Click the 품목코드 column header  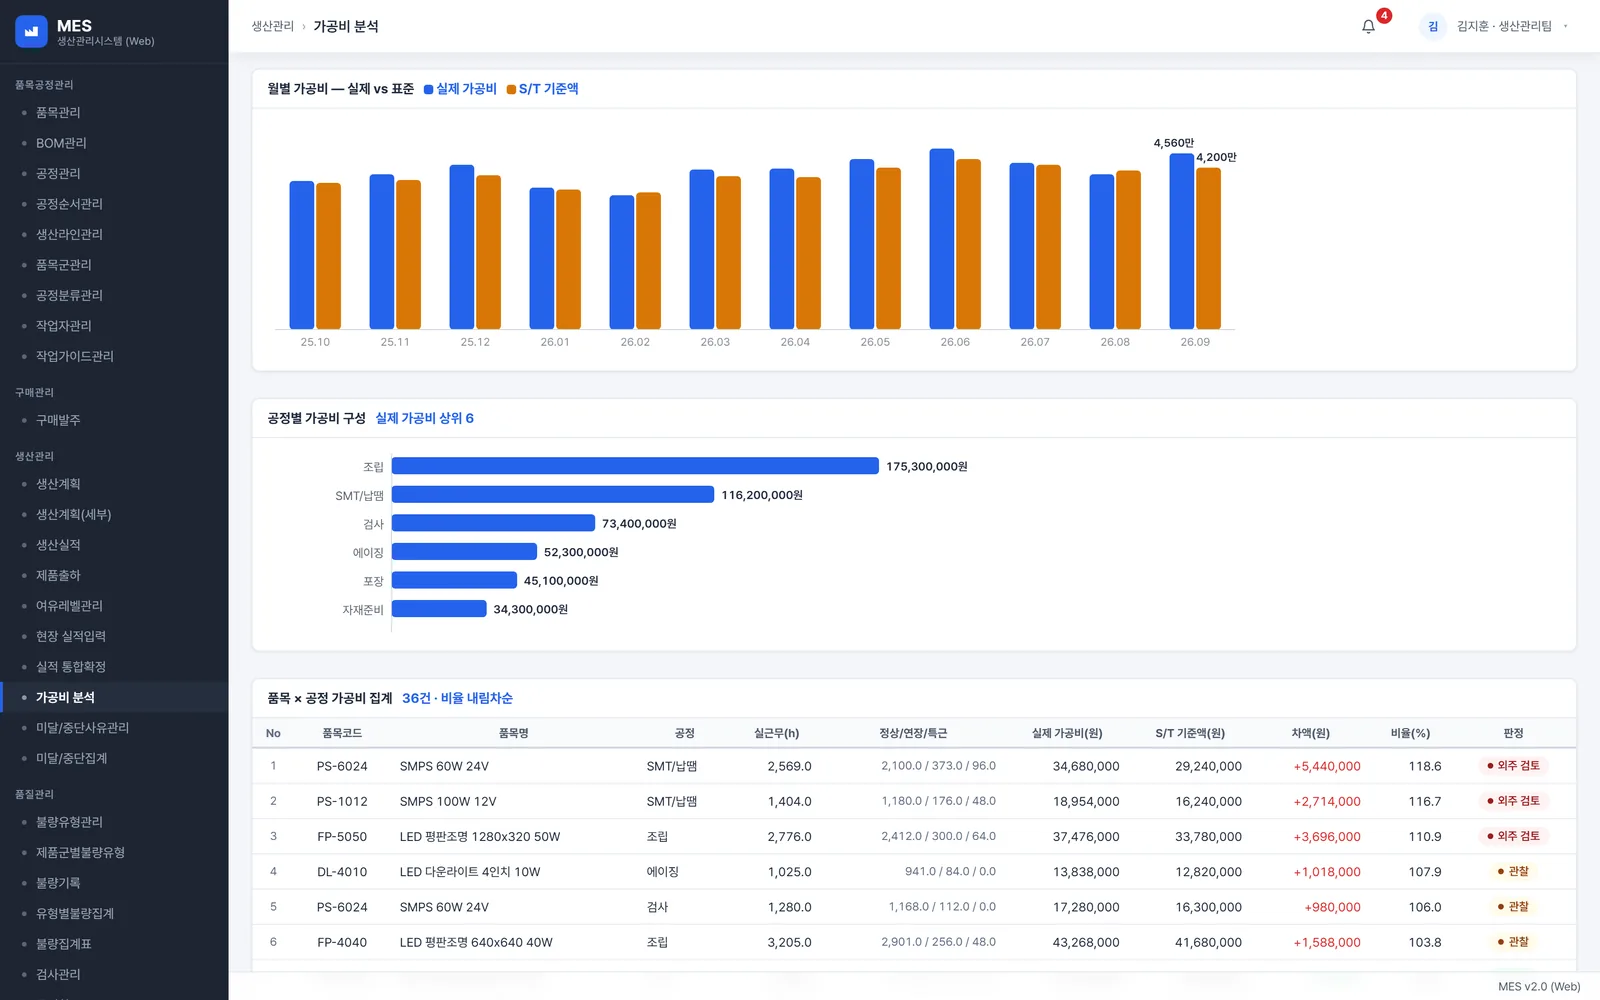[x=342, y=733]
